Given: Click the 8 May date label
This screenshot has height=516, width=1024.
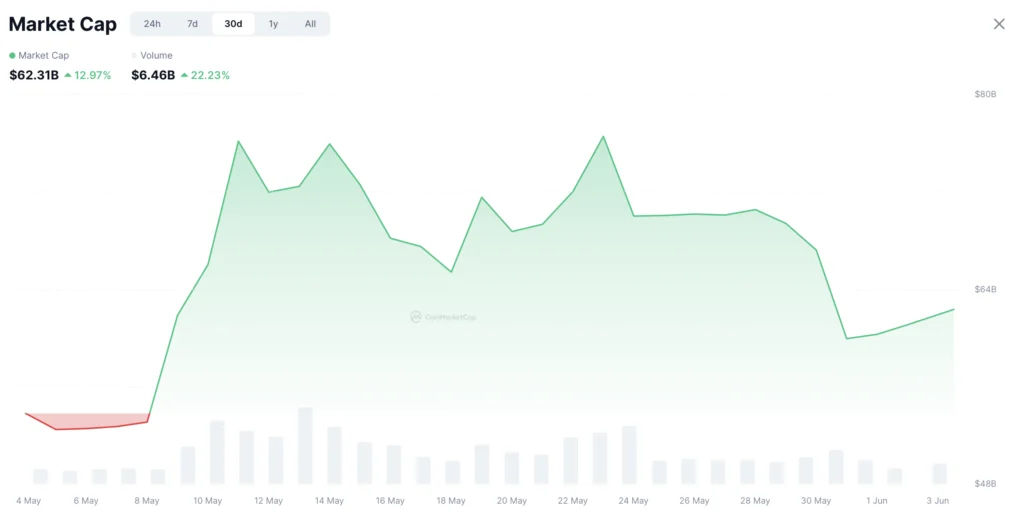Looking at the screenshot, I should 147,501.
